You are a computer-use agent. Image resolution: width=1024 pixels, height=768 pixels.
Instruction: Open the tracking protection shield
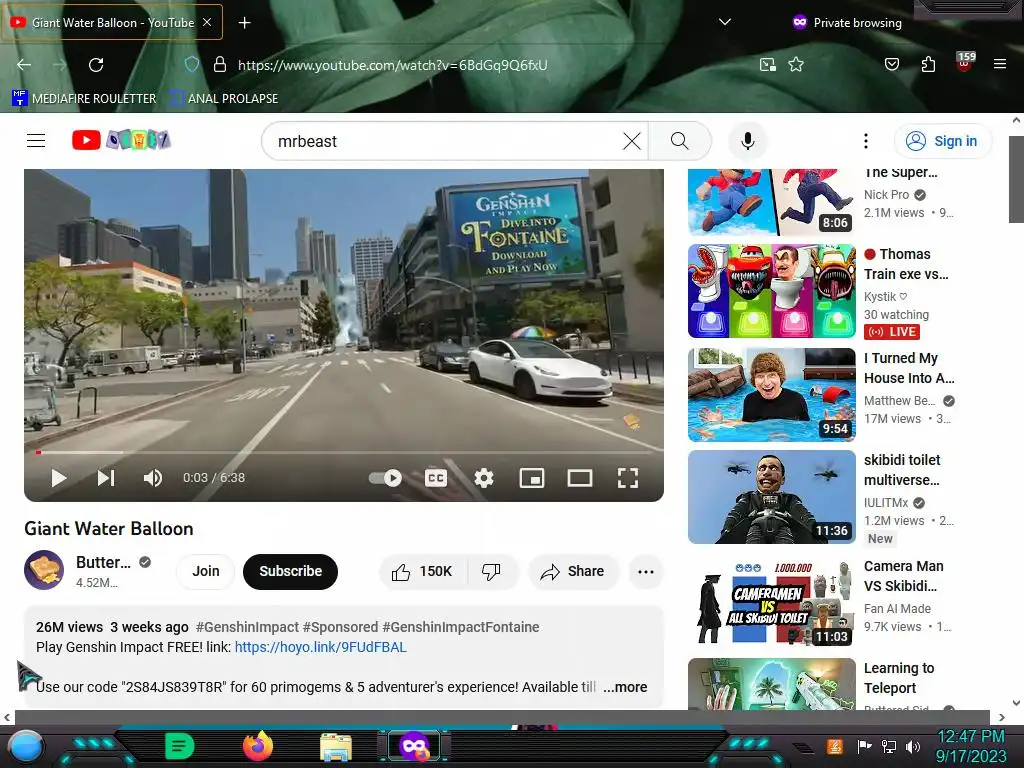[191, 65]
